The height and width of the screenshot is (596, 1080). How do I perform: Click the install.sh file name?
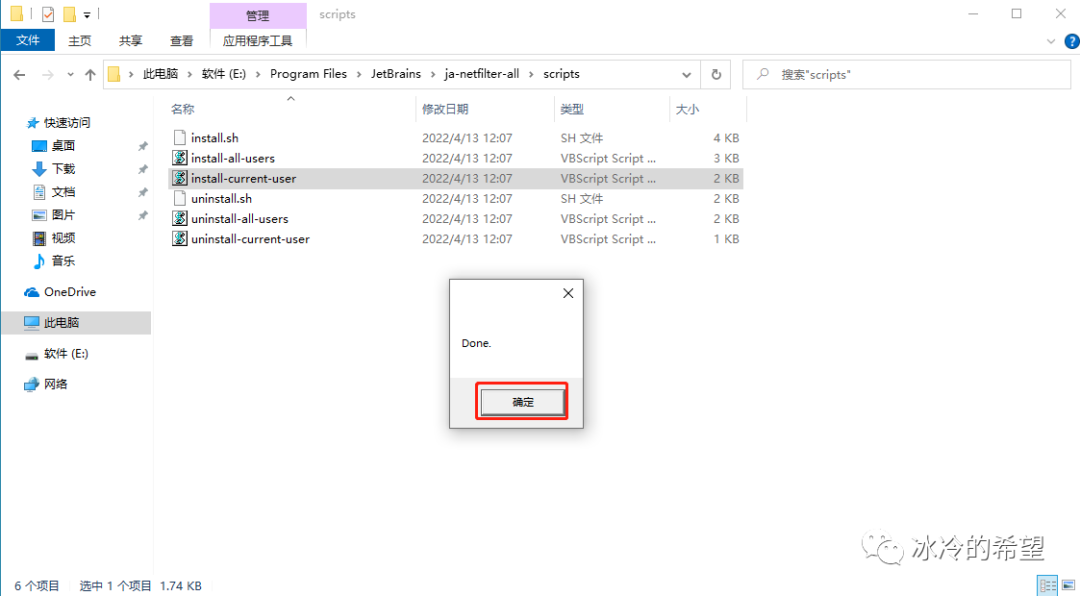pos(215,138)
